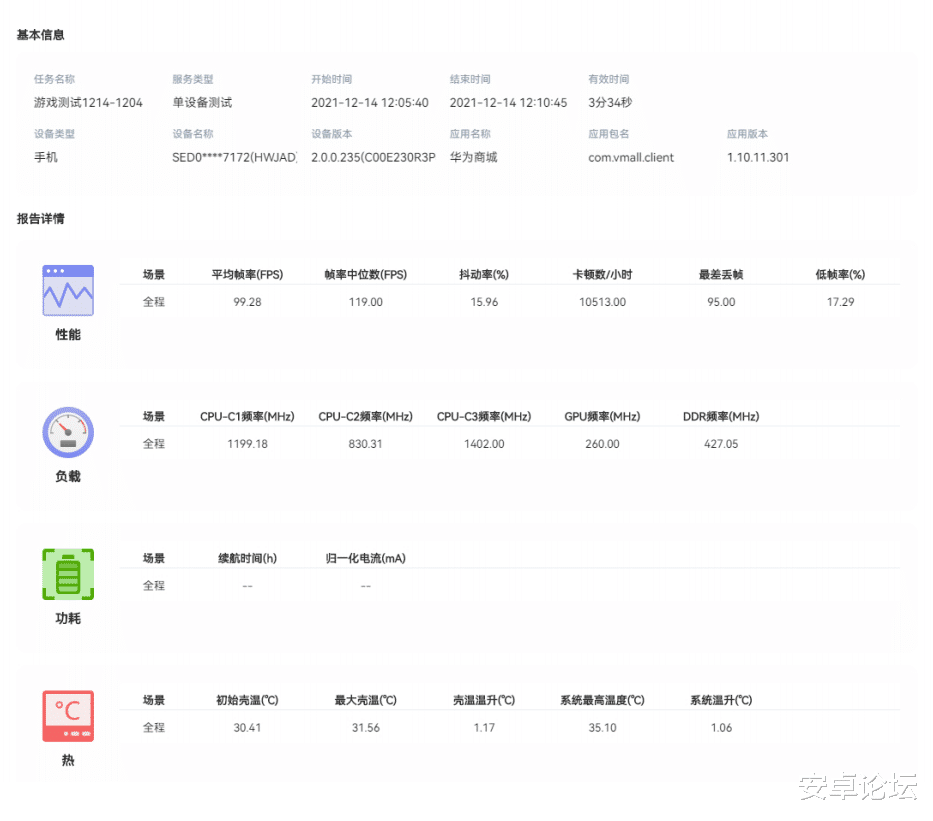Click start time 2021-12-14 12:05:40

370,102
